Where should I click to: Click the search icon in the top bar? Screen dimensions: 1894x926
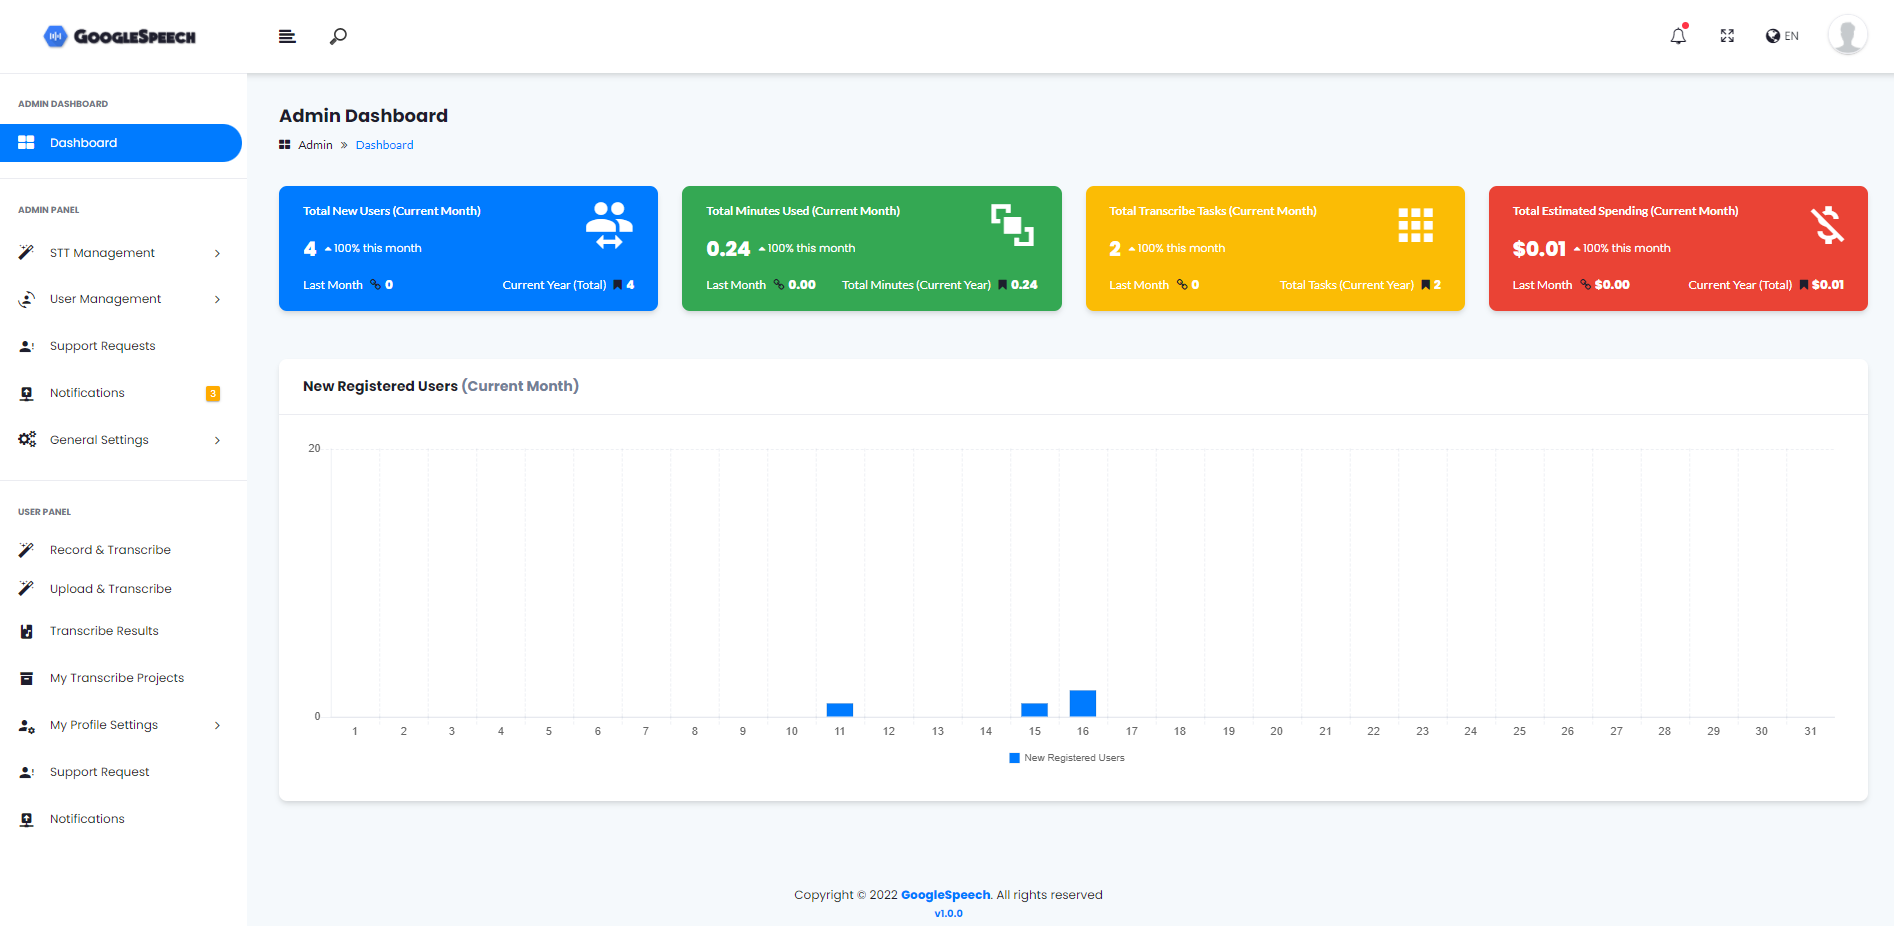338,36
